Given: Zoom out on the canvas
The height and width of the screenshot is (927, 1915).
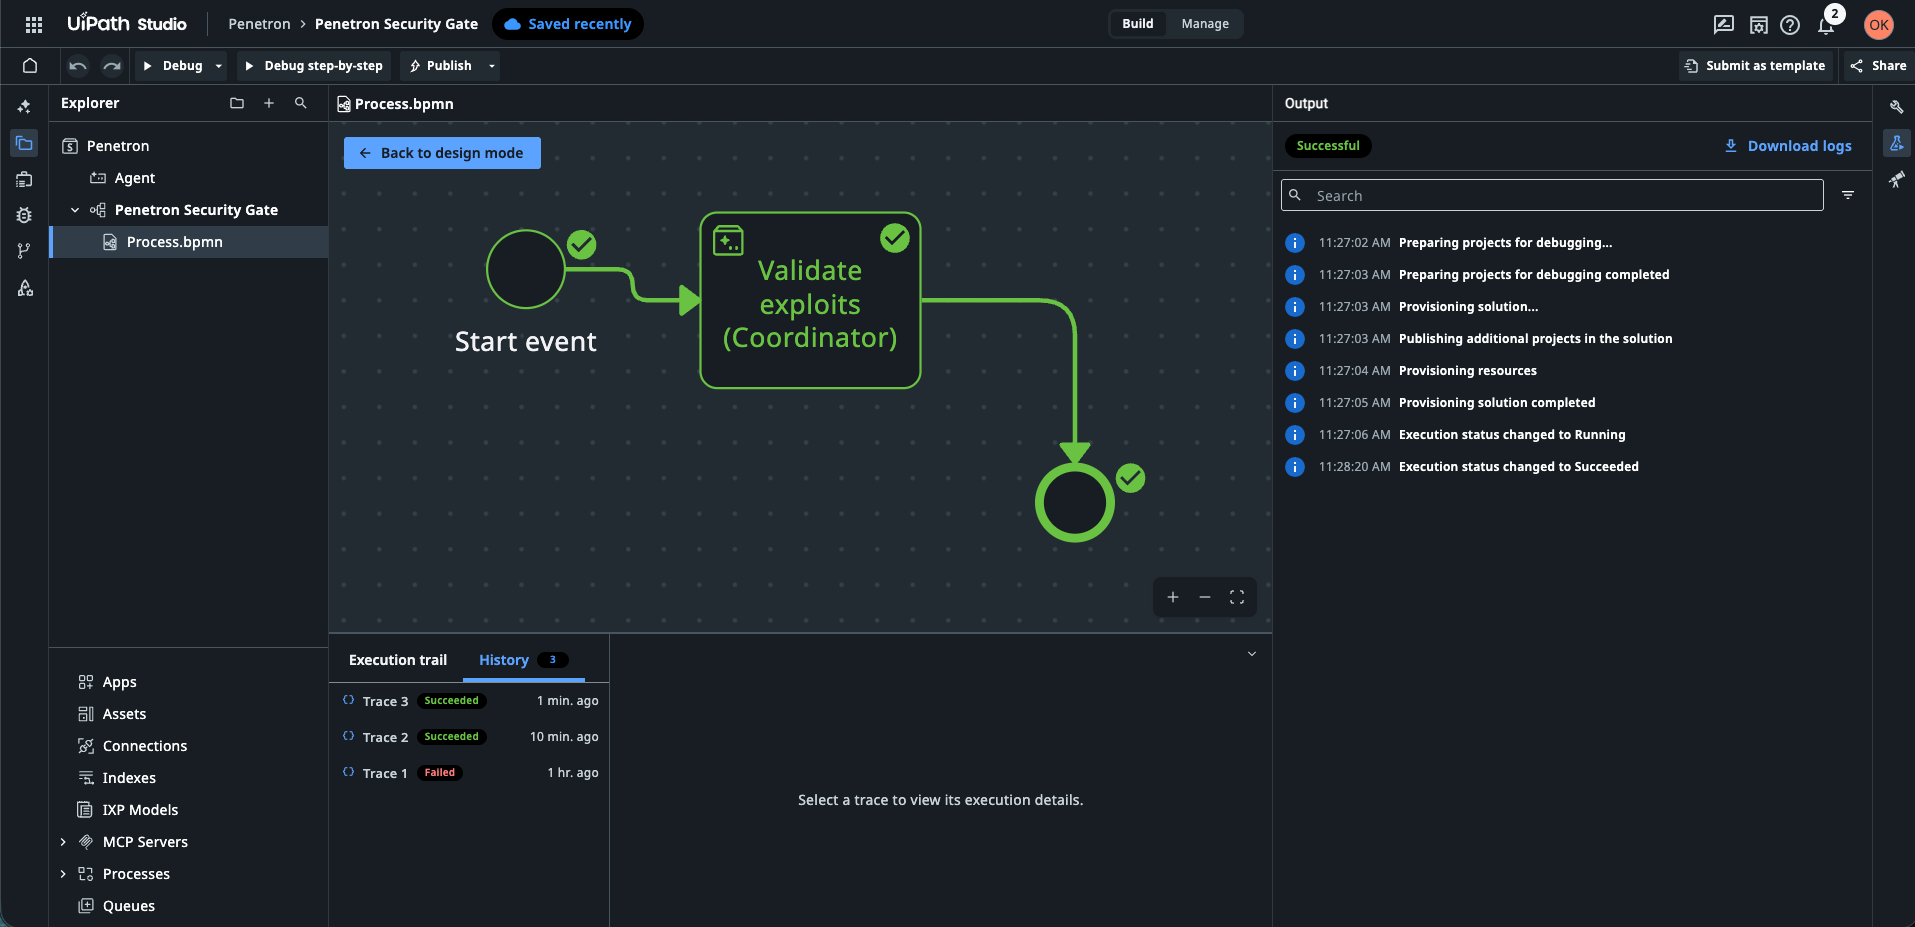Looking at the screenshot, I should [1205, 597].
